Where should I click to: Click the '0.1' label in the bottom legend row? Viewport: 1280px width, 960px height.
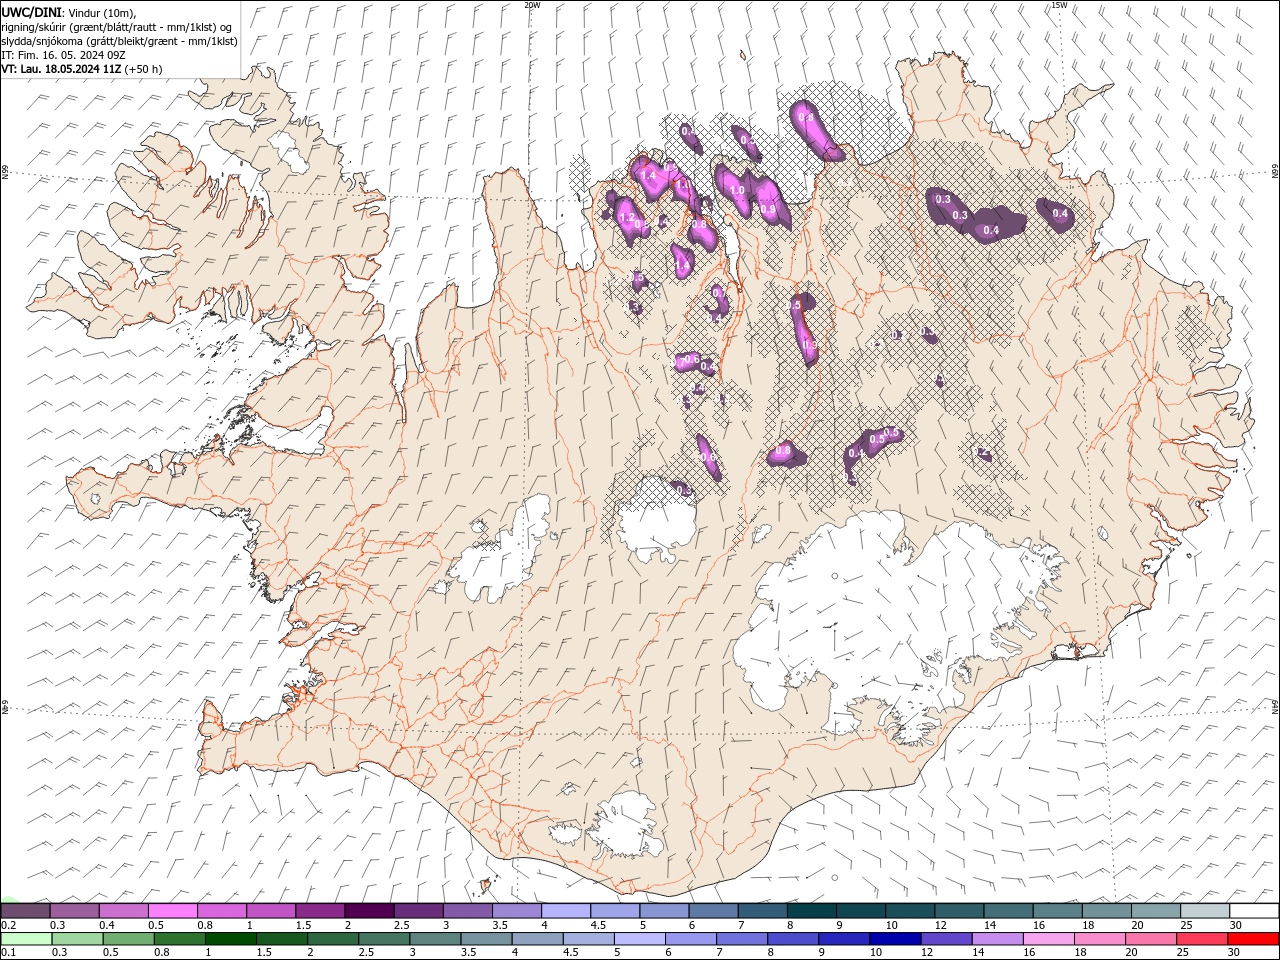click(x=8, y=953)
